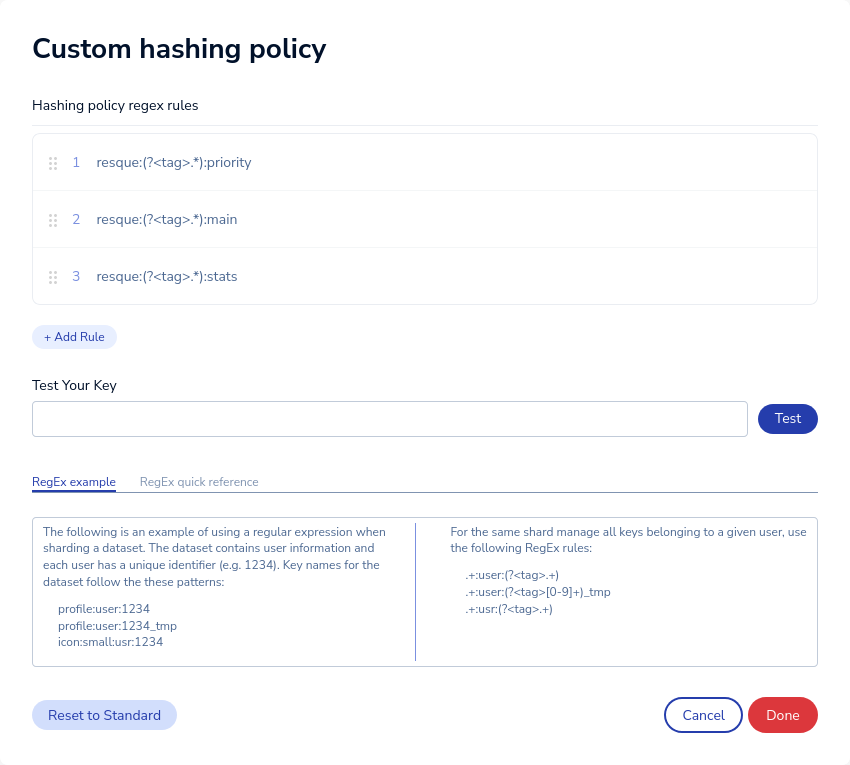Click the Custom hashing policy heading
Screen dimensions: 850x765
tap(179, 48)
